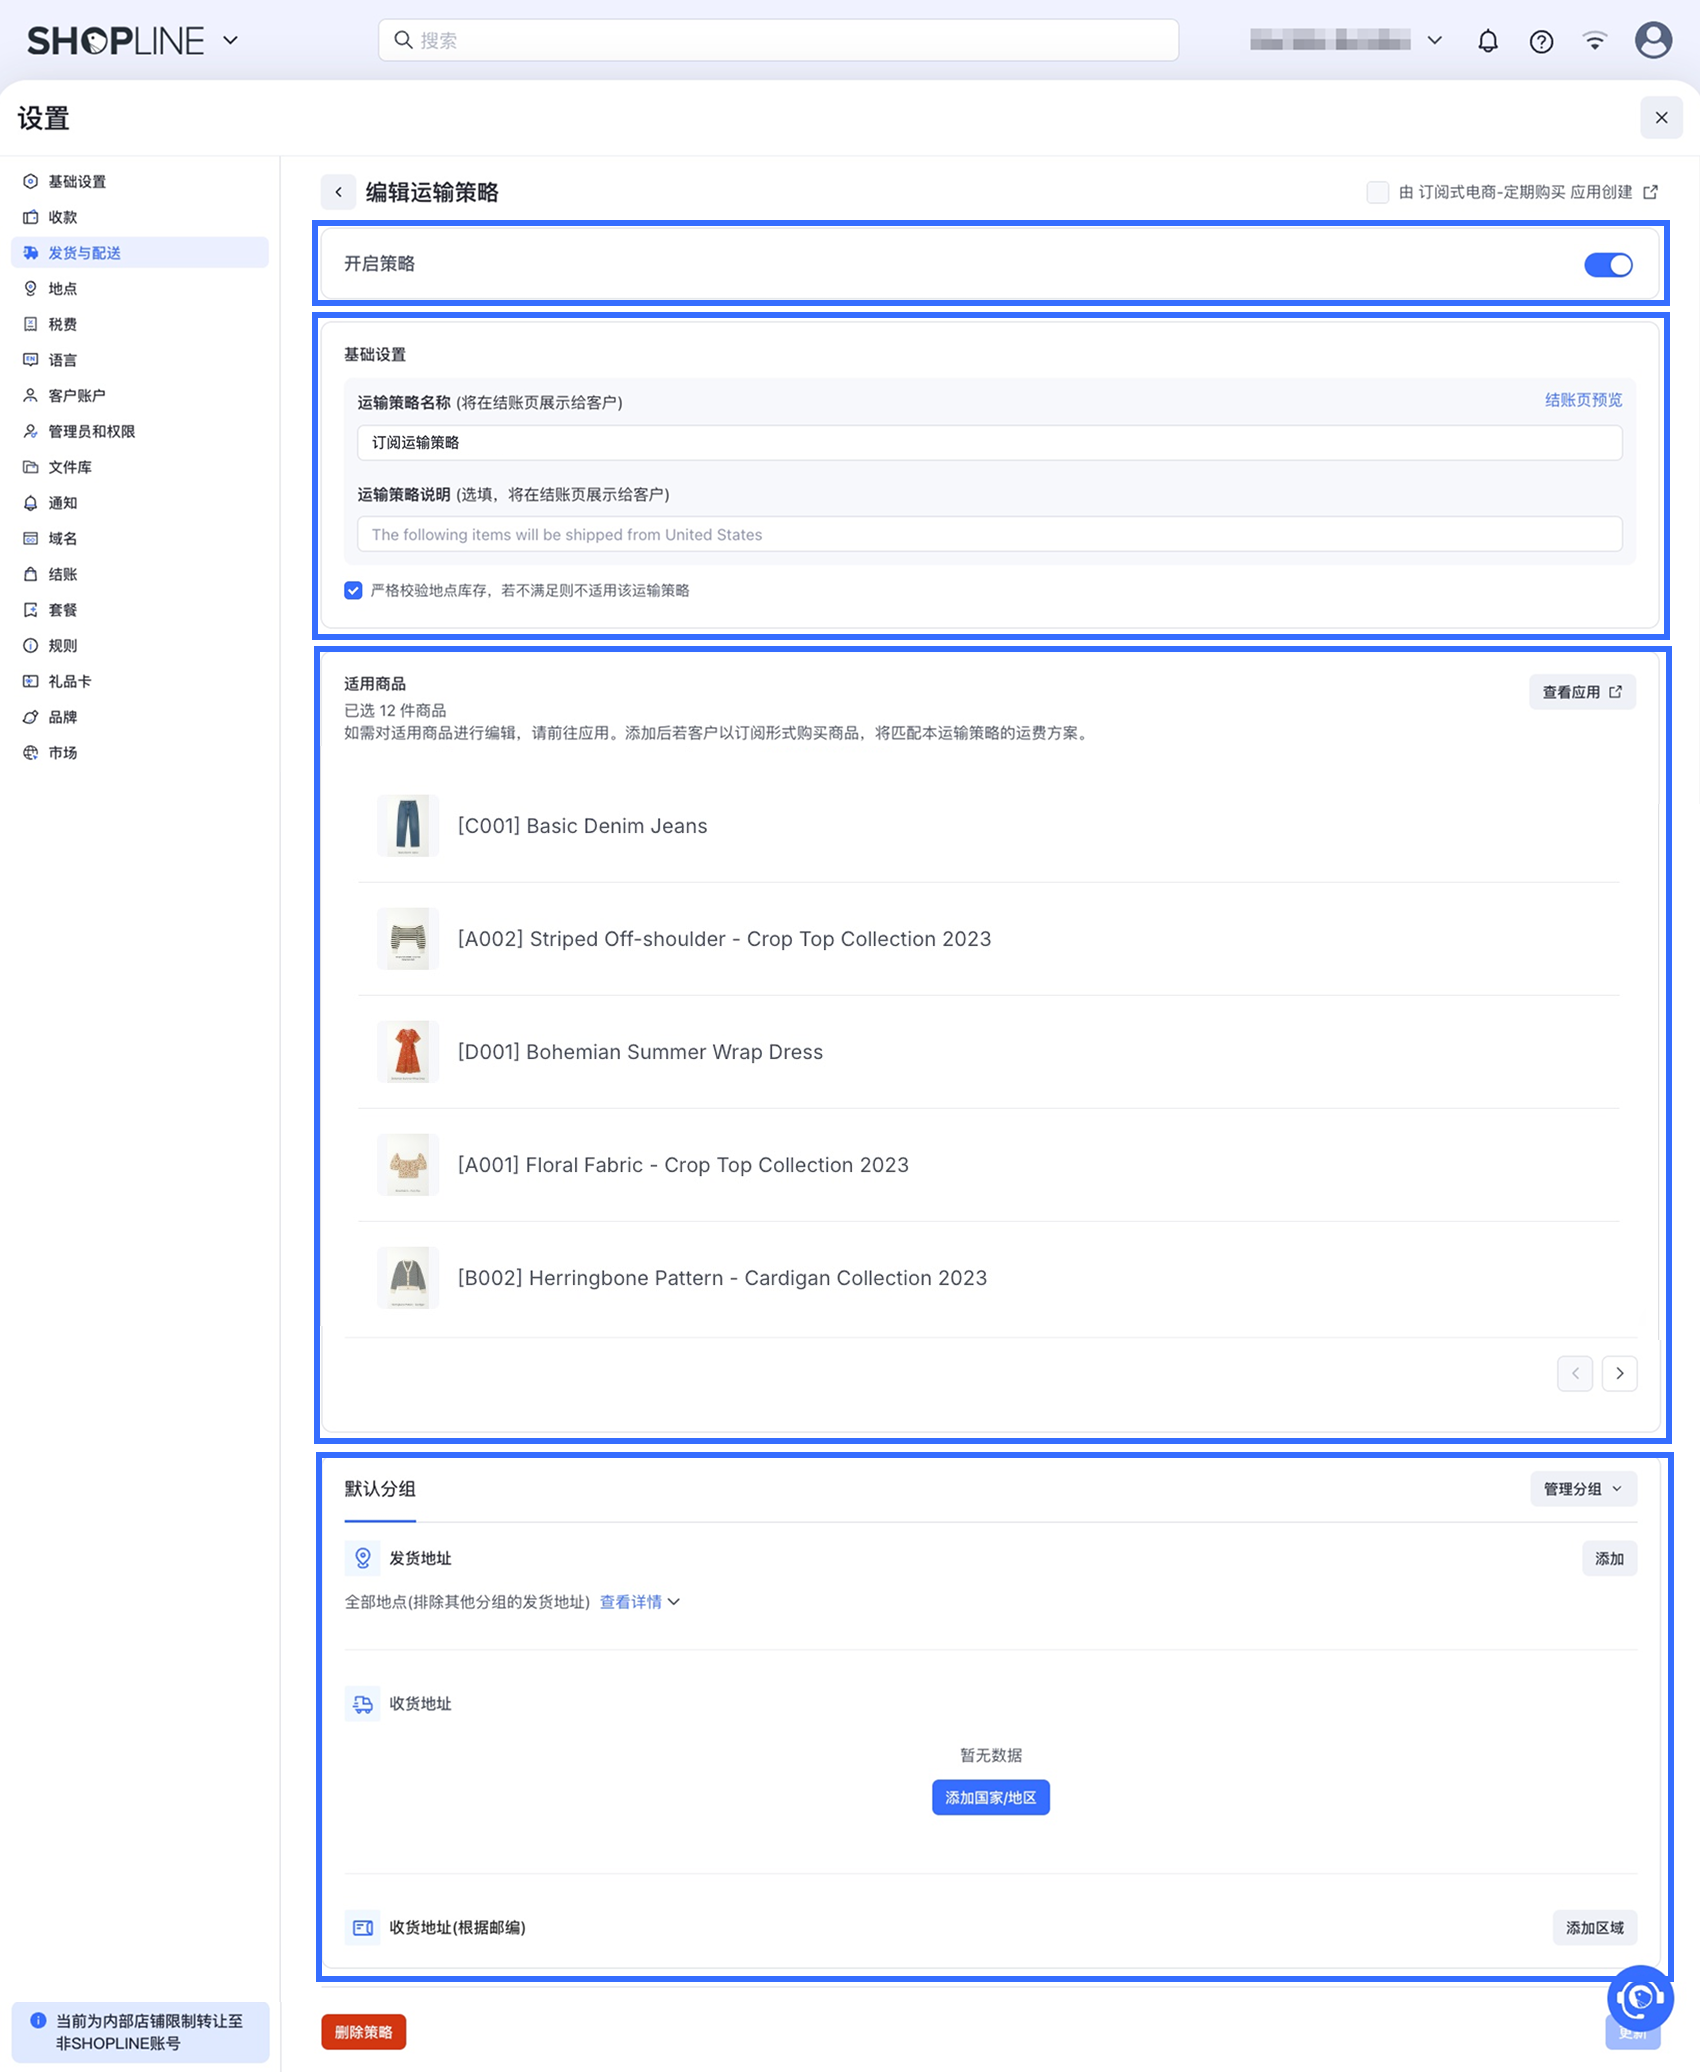Click the 收款 wallet icon in sidebar

pyautogui.click(x=31, y=217)
